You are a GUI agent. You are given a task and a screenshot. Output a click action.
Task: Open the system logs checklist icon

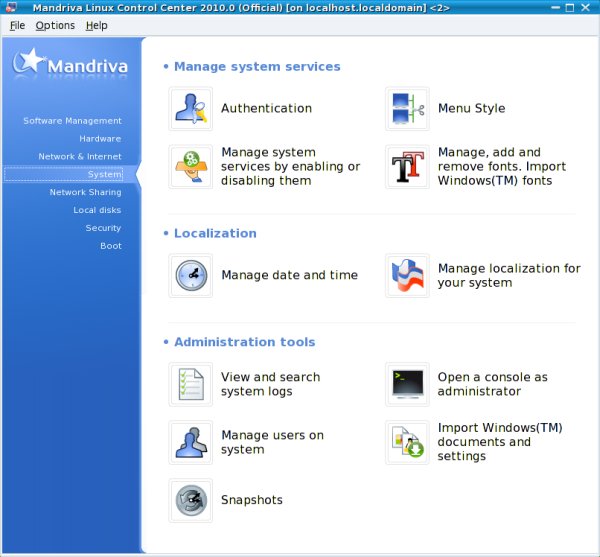pos(191,384)
